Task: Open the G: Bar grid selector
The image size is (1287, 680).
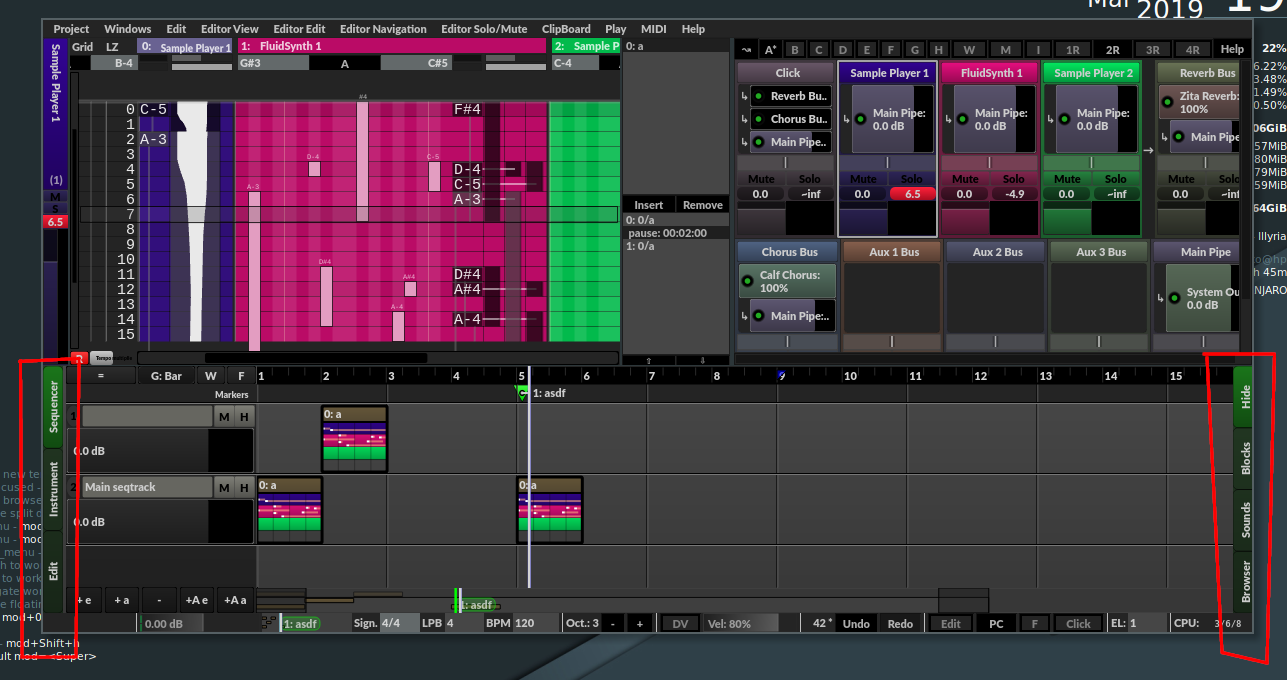Action: click(166, 376)
